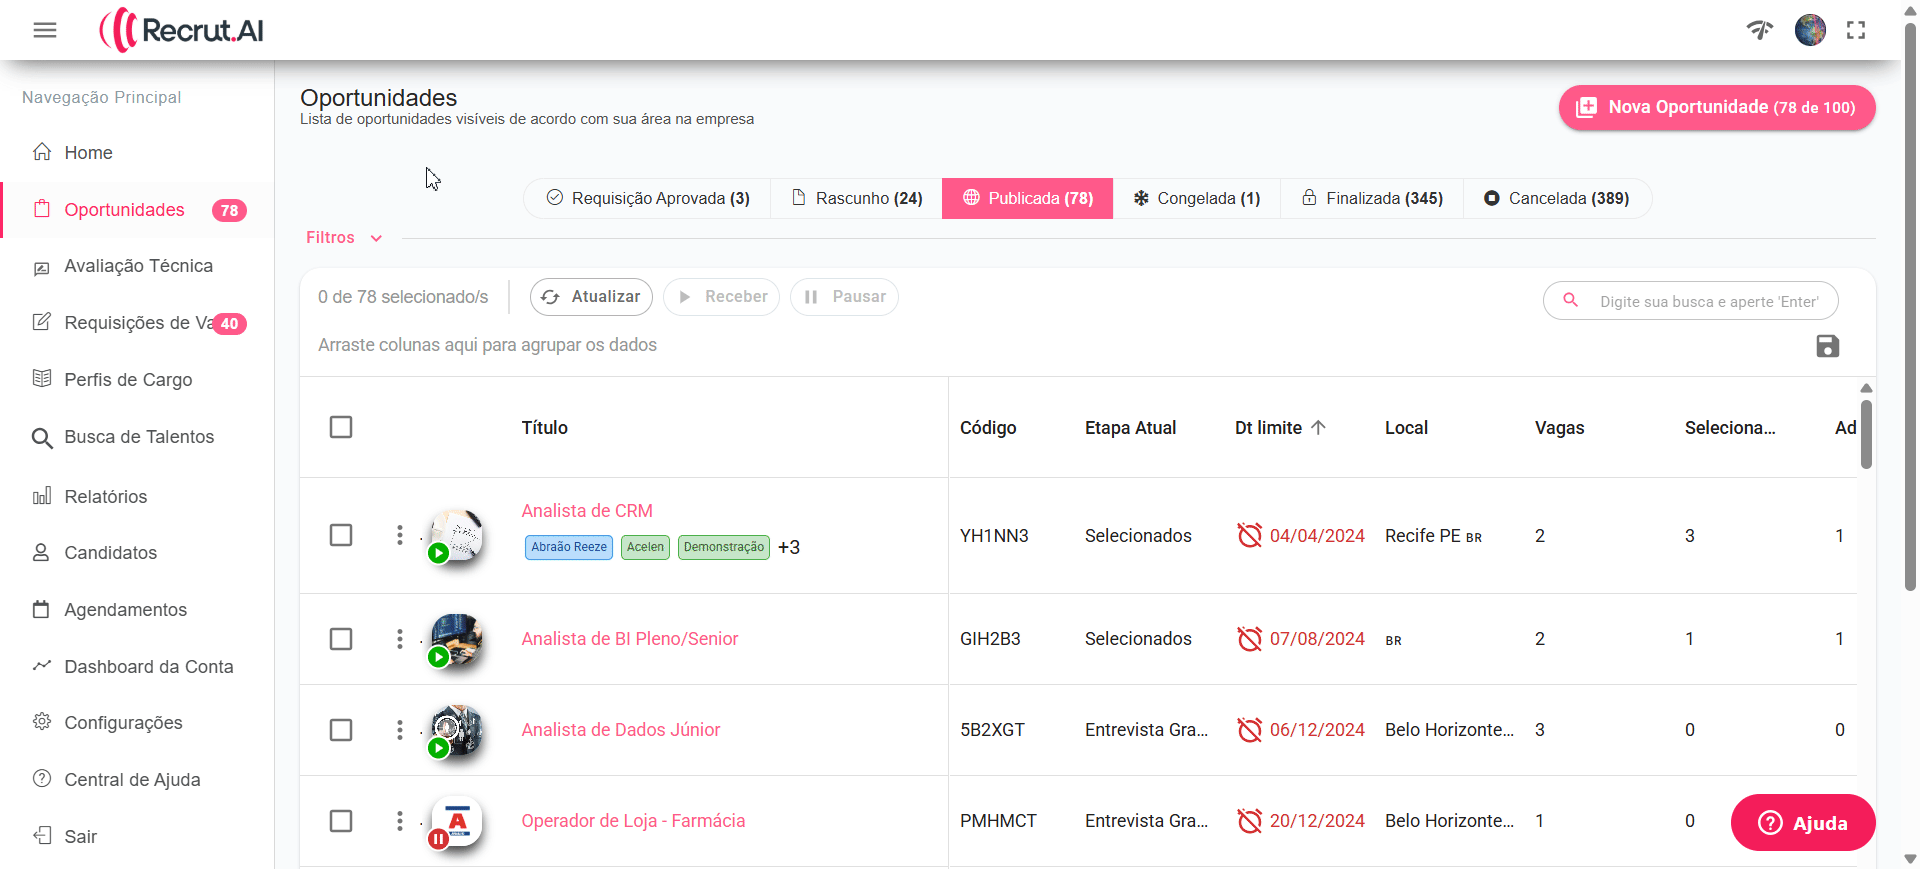Sort by the Dt limite column header
1920x869 pixels.
pos(1268,428)
